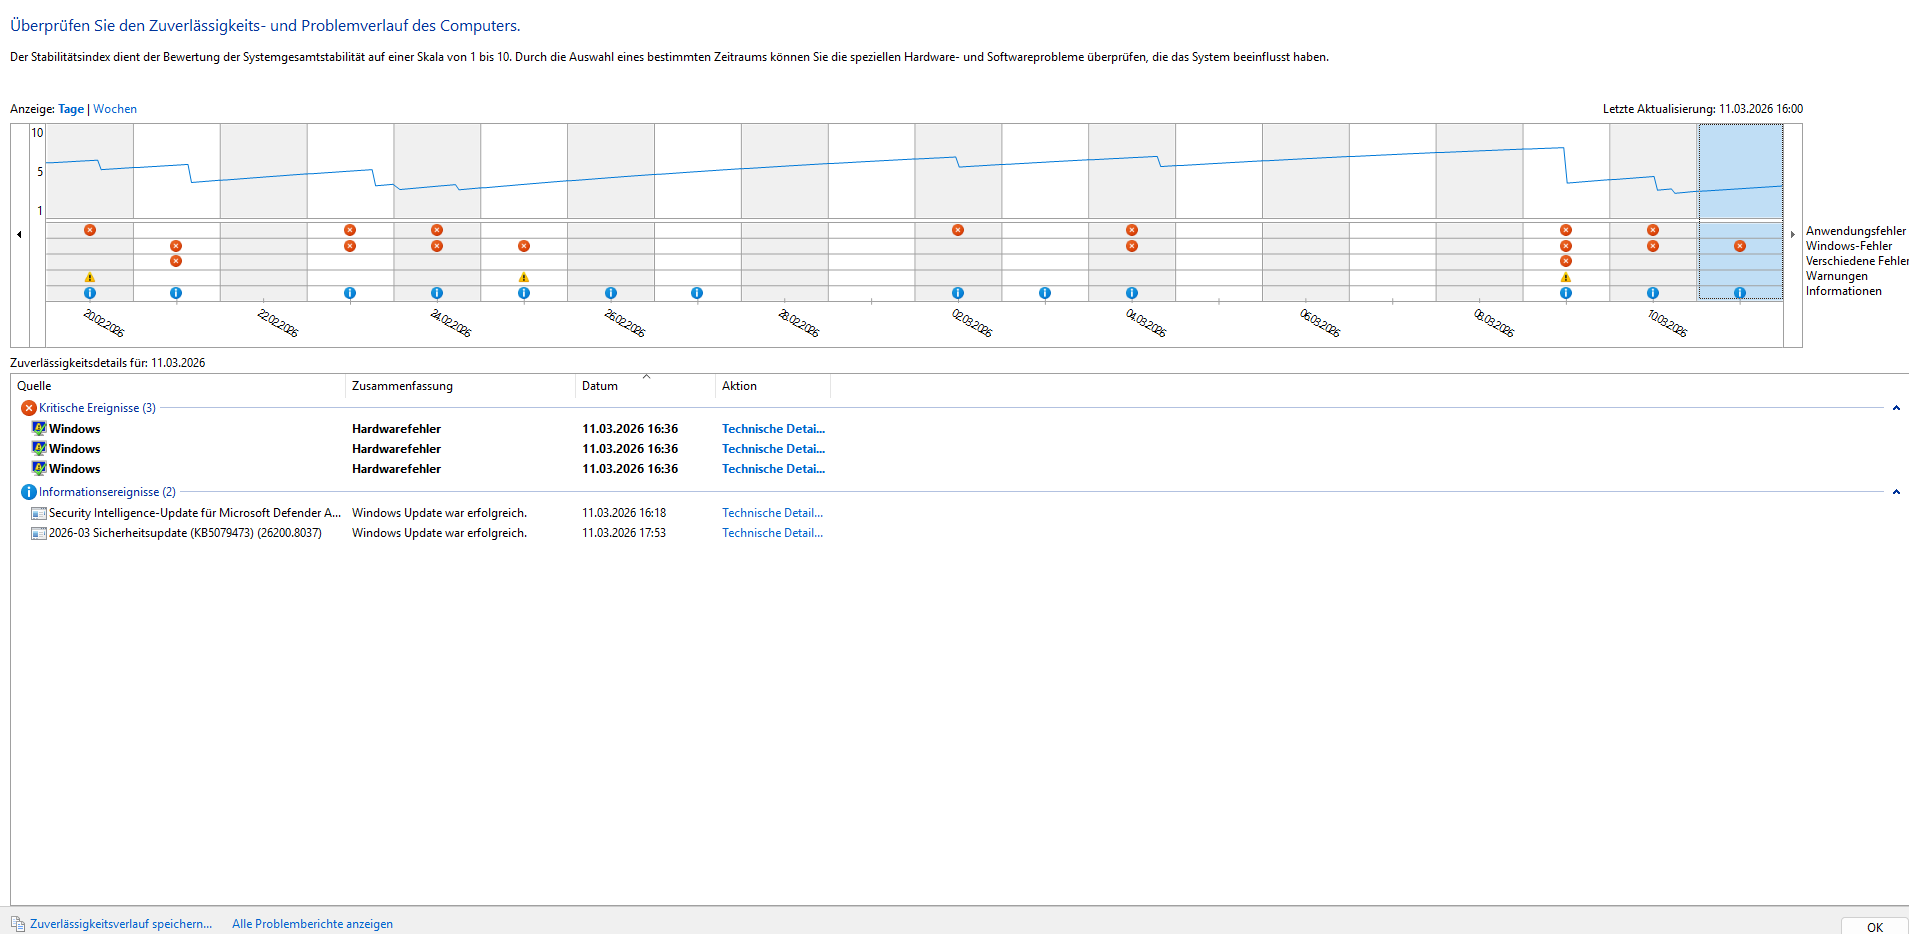Click the Informationen legend label
The height and width of the screenshot is (934, 1909).
pyautogui.click(x=1844, y=291)
